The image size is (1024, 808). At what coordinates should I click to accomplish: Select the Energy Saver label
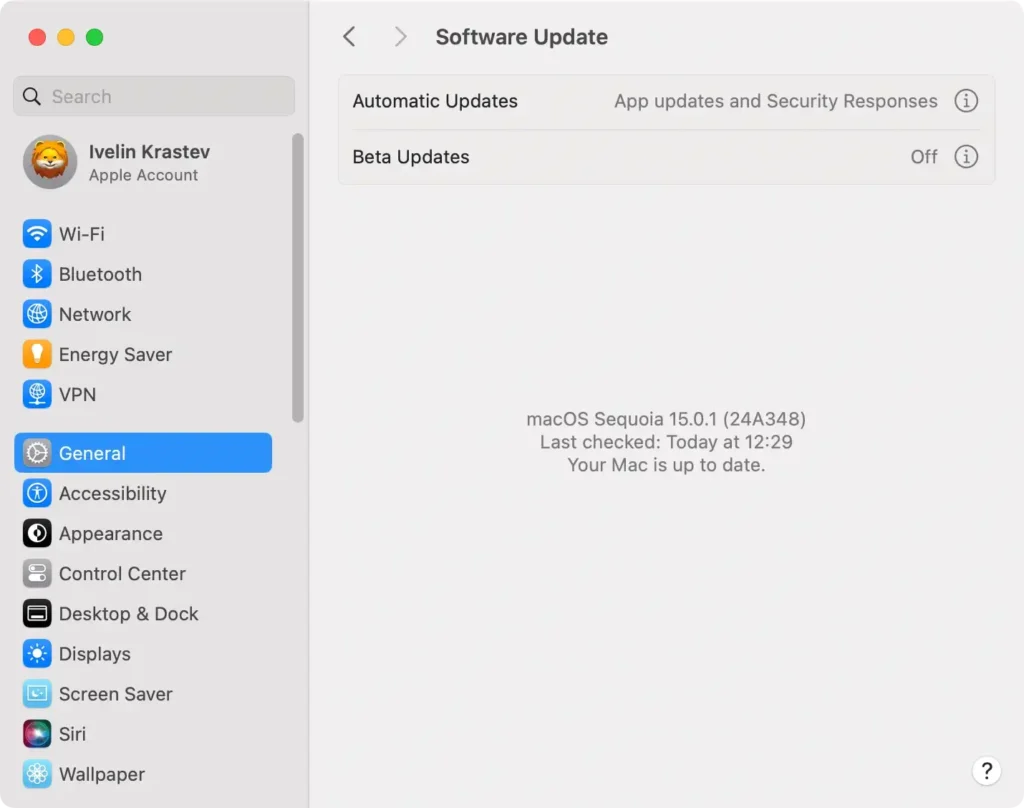pos(116,354)
